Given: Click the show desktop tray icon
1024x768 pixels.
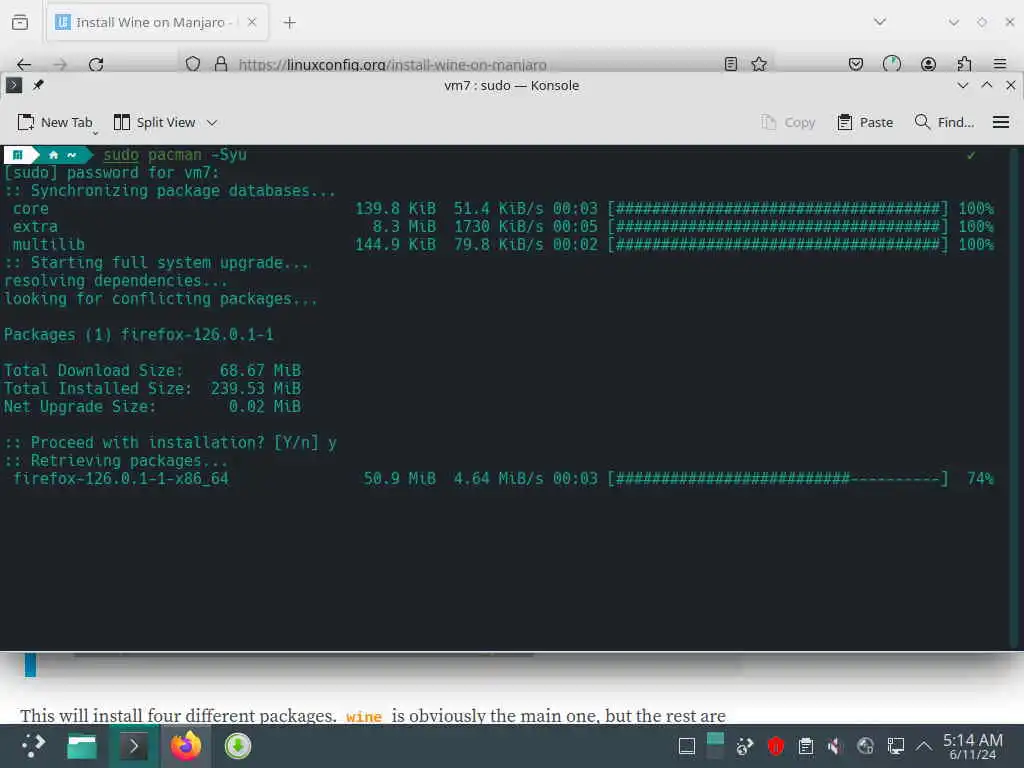Looking at the screenshot, I should (686, 746).
